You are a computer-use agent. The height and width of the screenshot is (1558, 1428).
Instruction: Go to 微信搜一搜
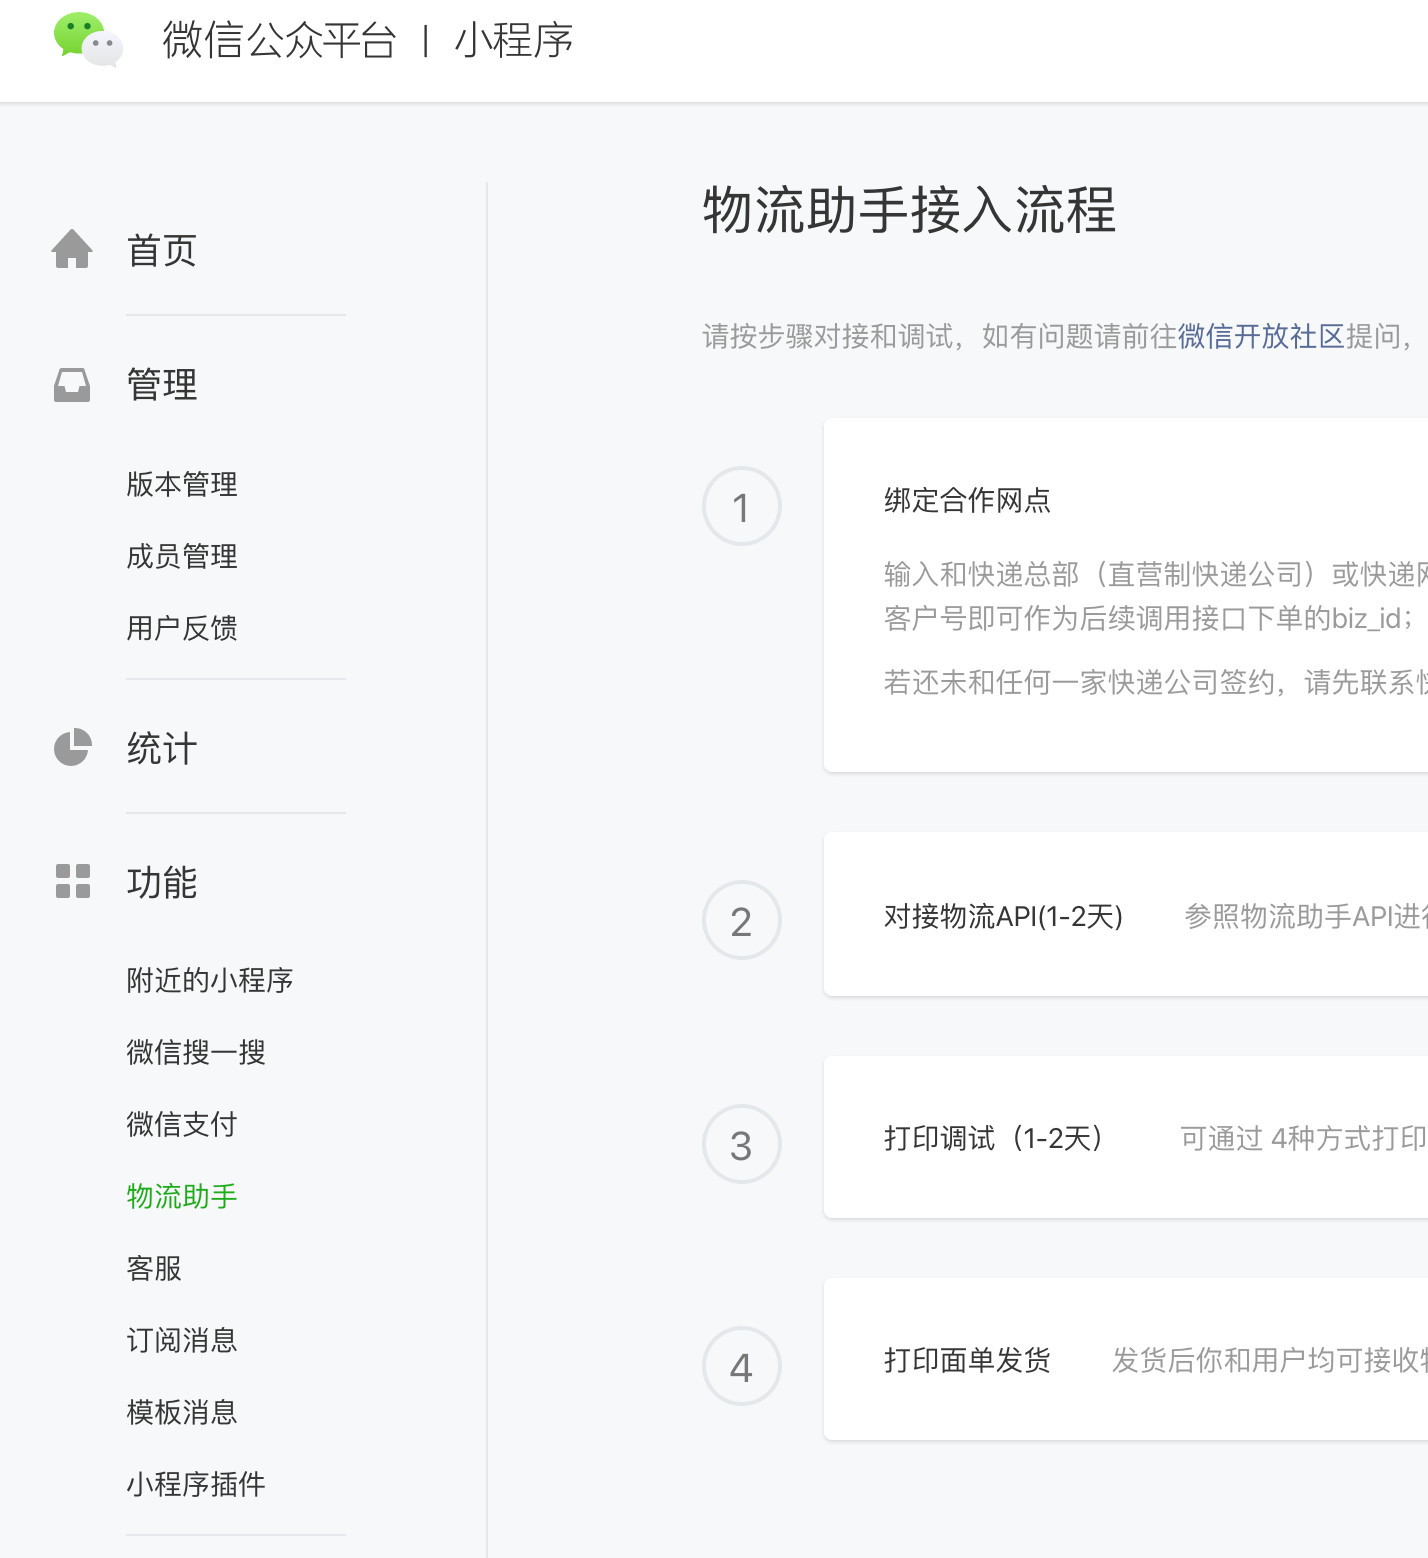click(196, 1052)
